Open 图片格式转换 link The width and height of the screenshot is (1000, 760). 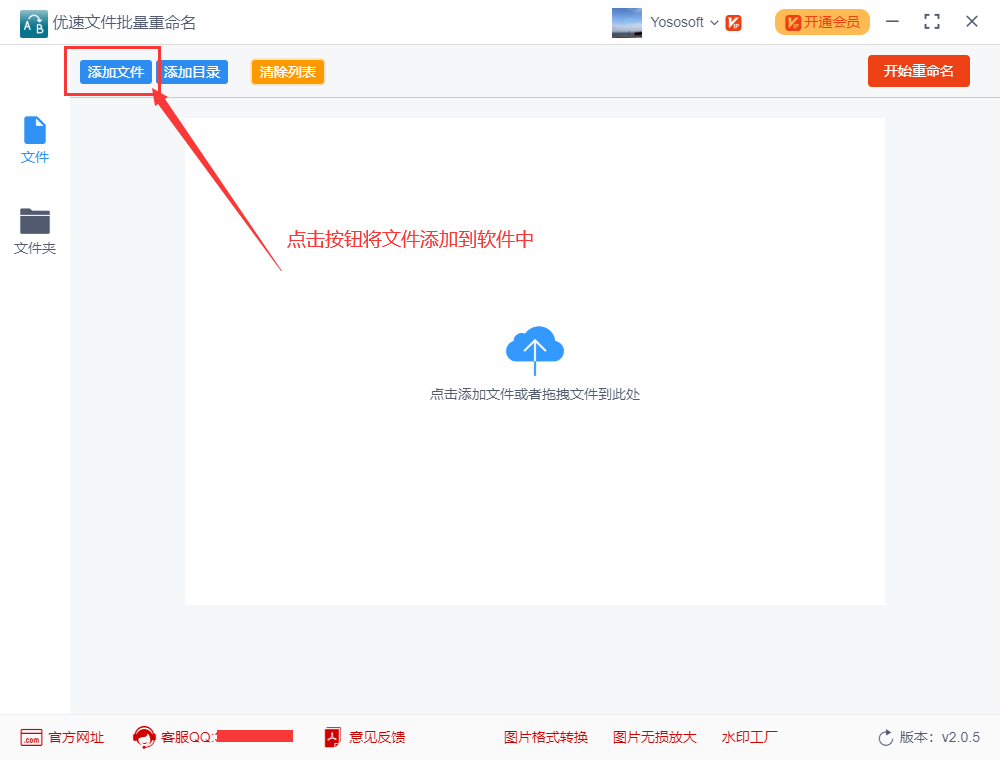pos(546,738)
